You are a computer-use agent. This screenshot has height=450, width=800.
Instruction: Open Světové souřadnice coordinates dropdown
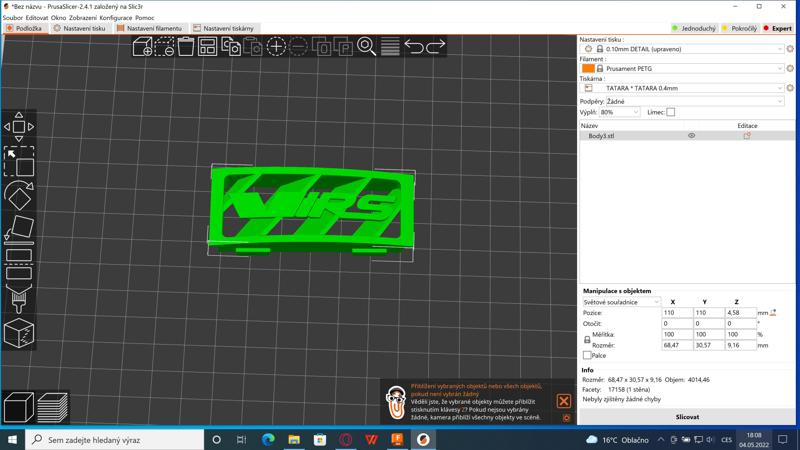pyautogui.click(x=621, y=302)
